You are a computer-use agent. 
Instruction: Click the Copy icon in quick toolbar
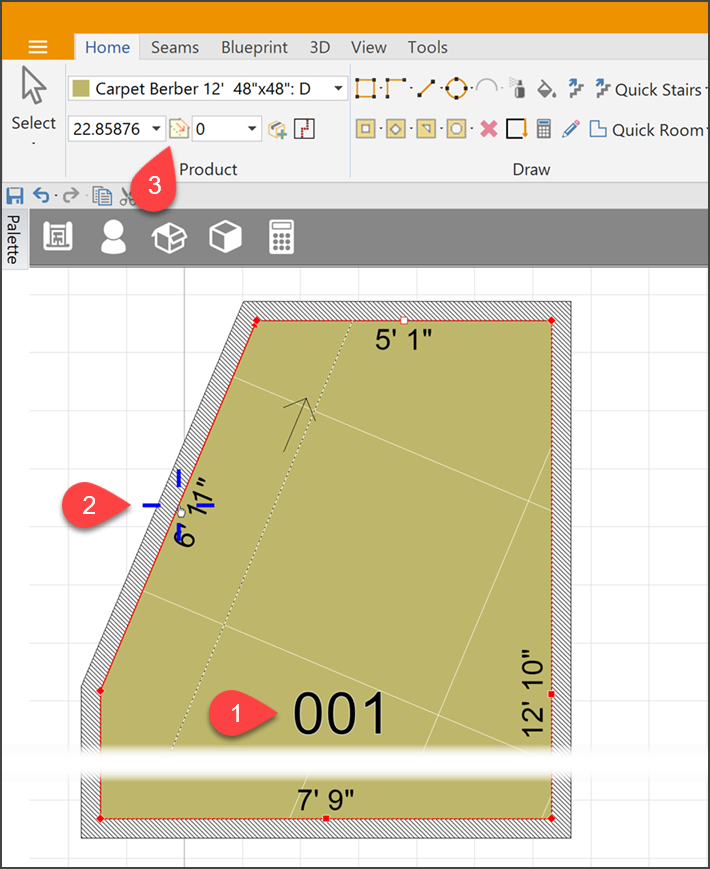pyautogui.click(x=102, y=196)
